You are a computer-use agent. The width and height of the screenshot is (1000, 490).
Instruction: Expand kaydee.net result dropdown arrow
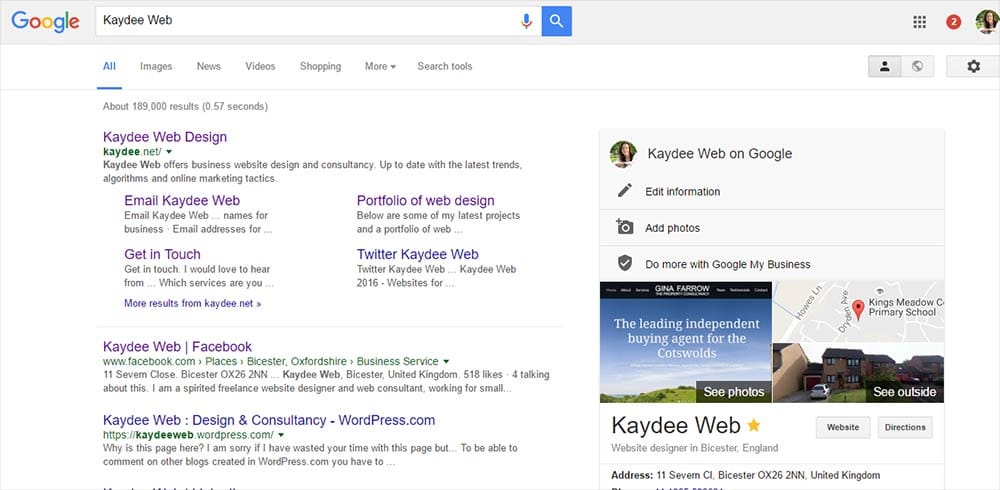point(168,152)
